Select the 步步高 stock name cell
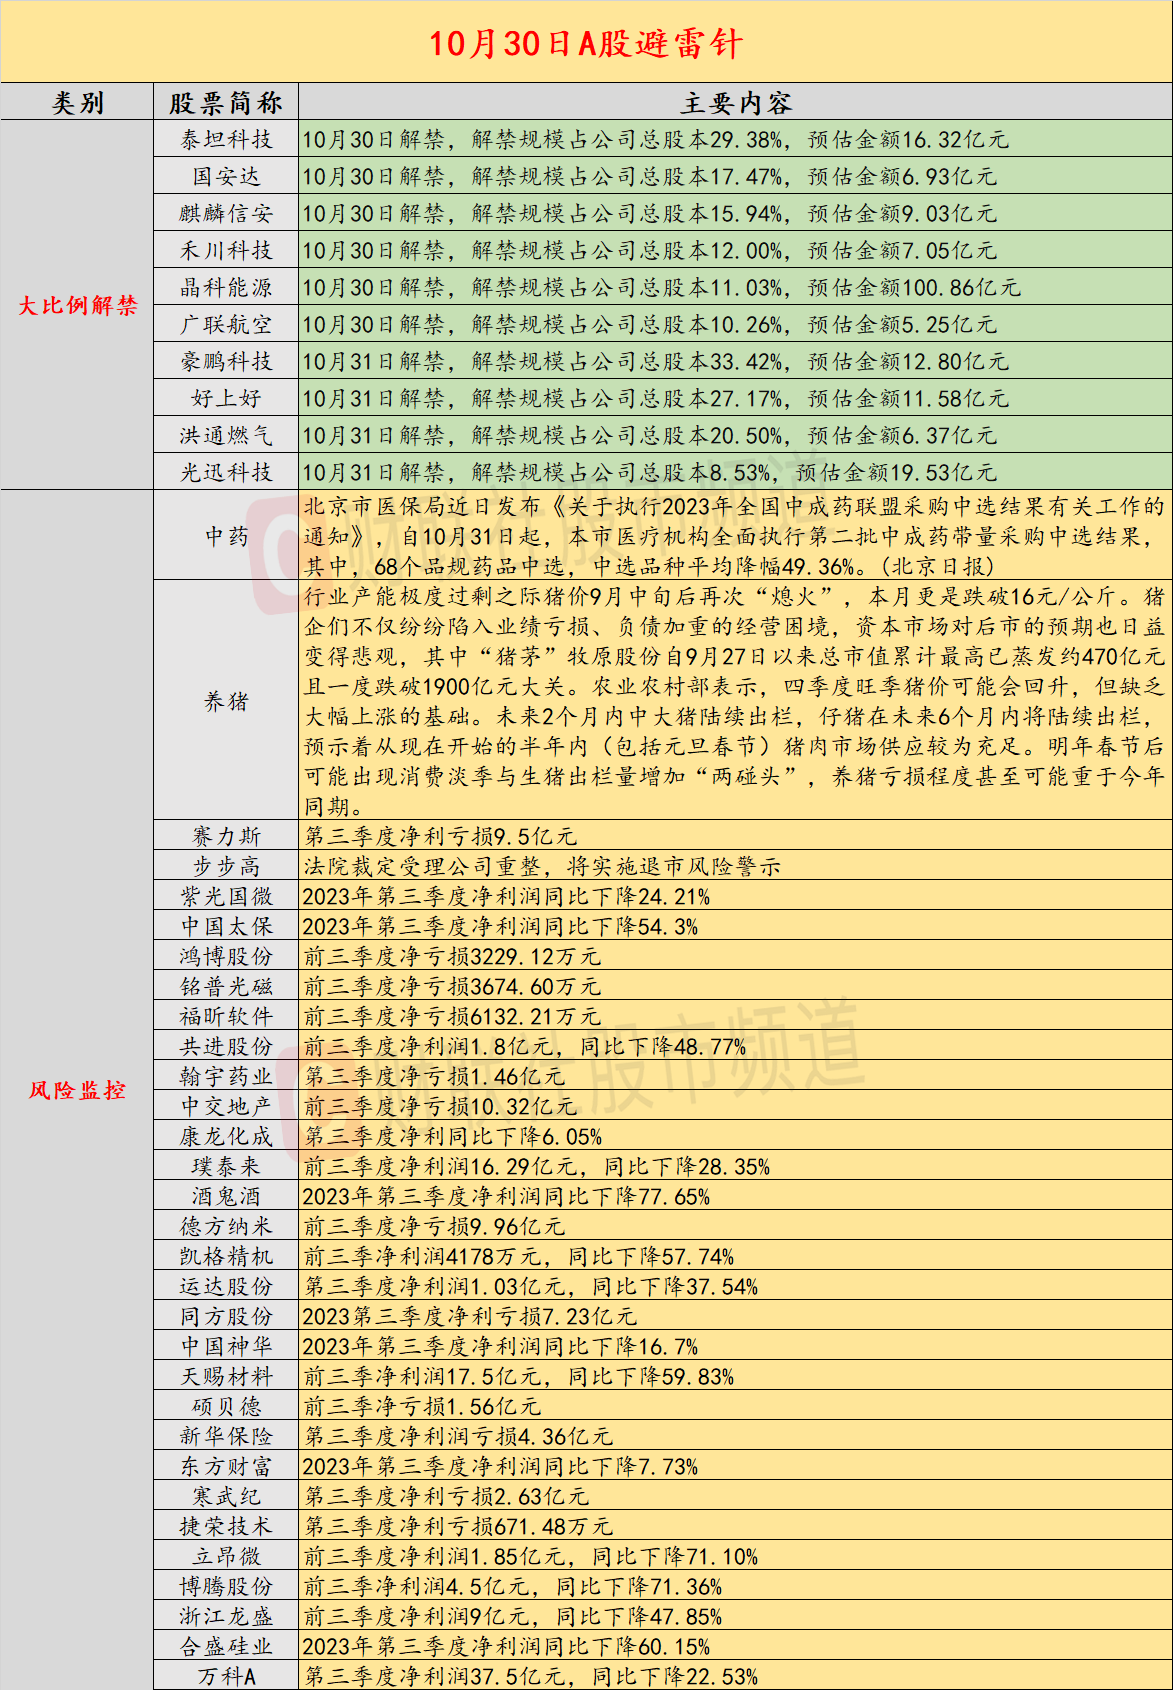 (226, 866)
